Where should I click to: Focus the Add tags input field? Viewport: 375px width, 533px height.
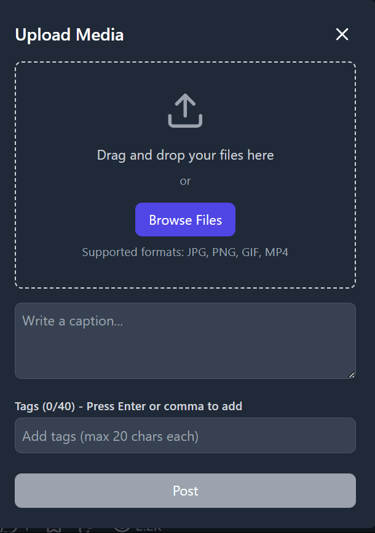tap(185, 435)
